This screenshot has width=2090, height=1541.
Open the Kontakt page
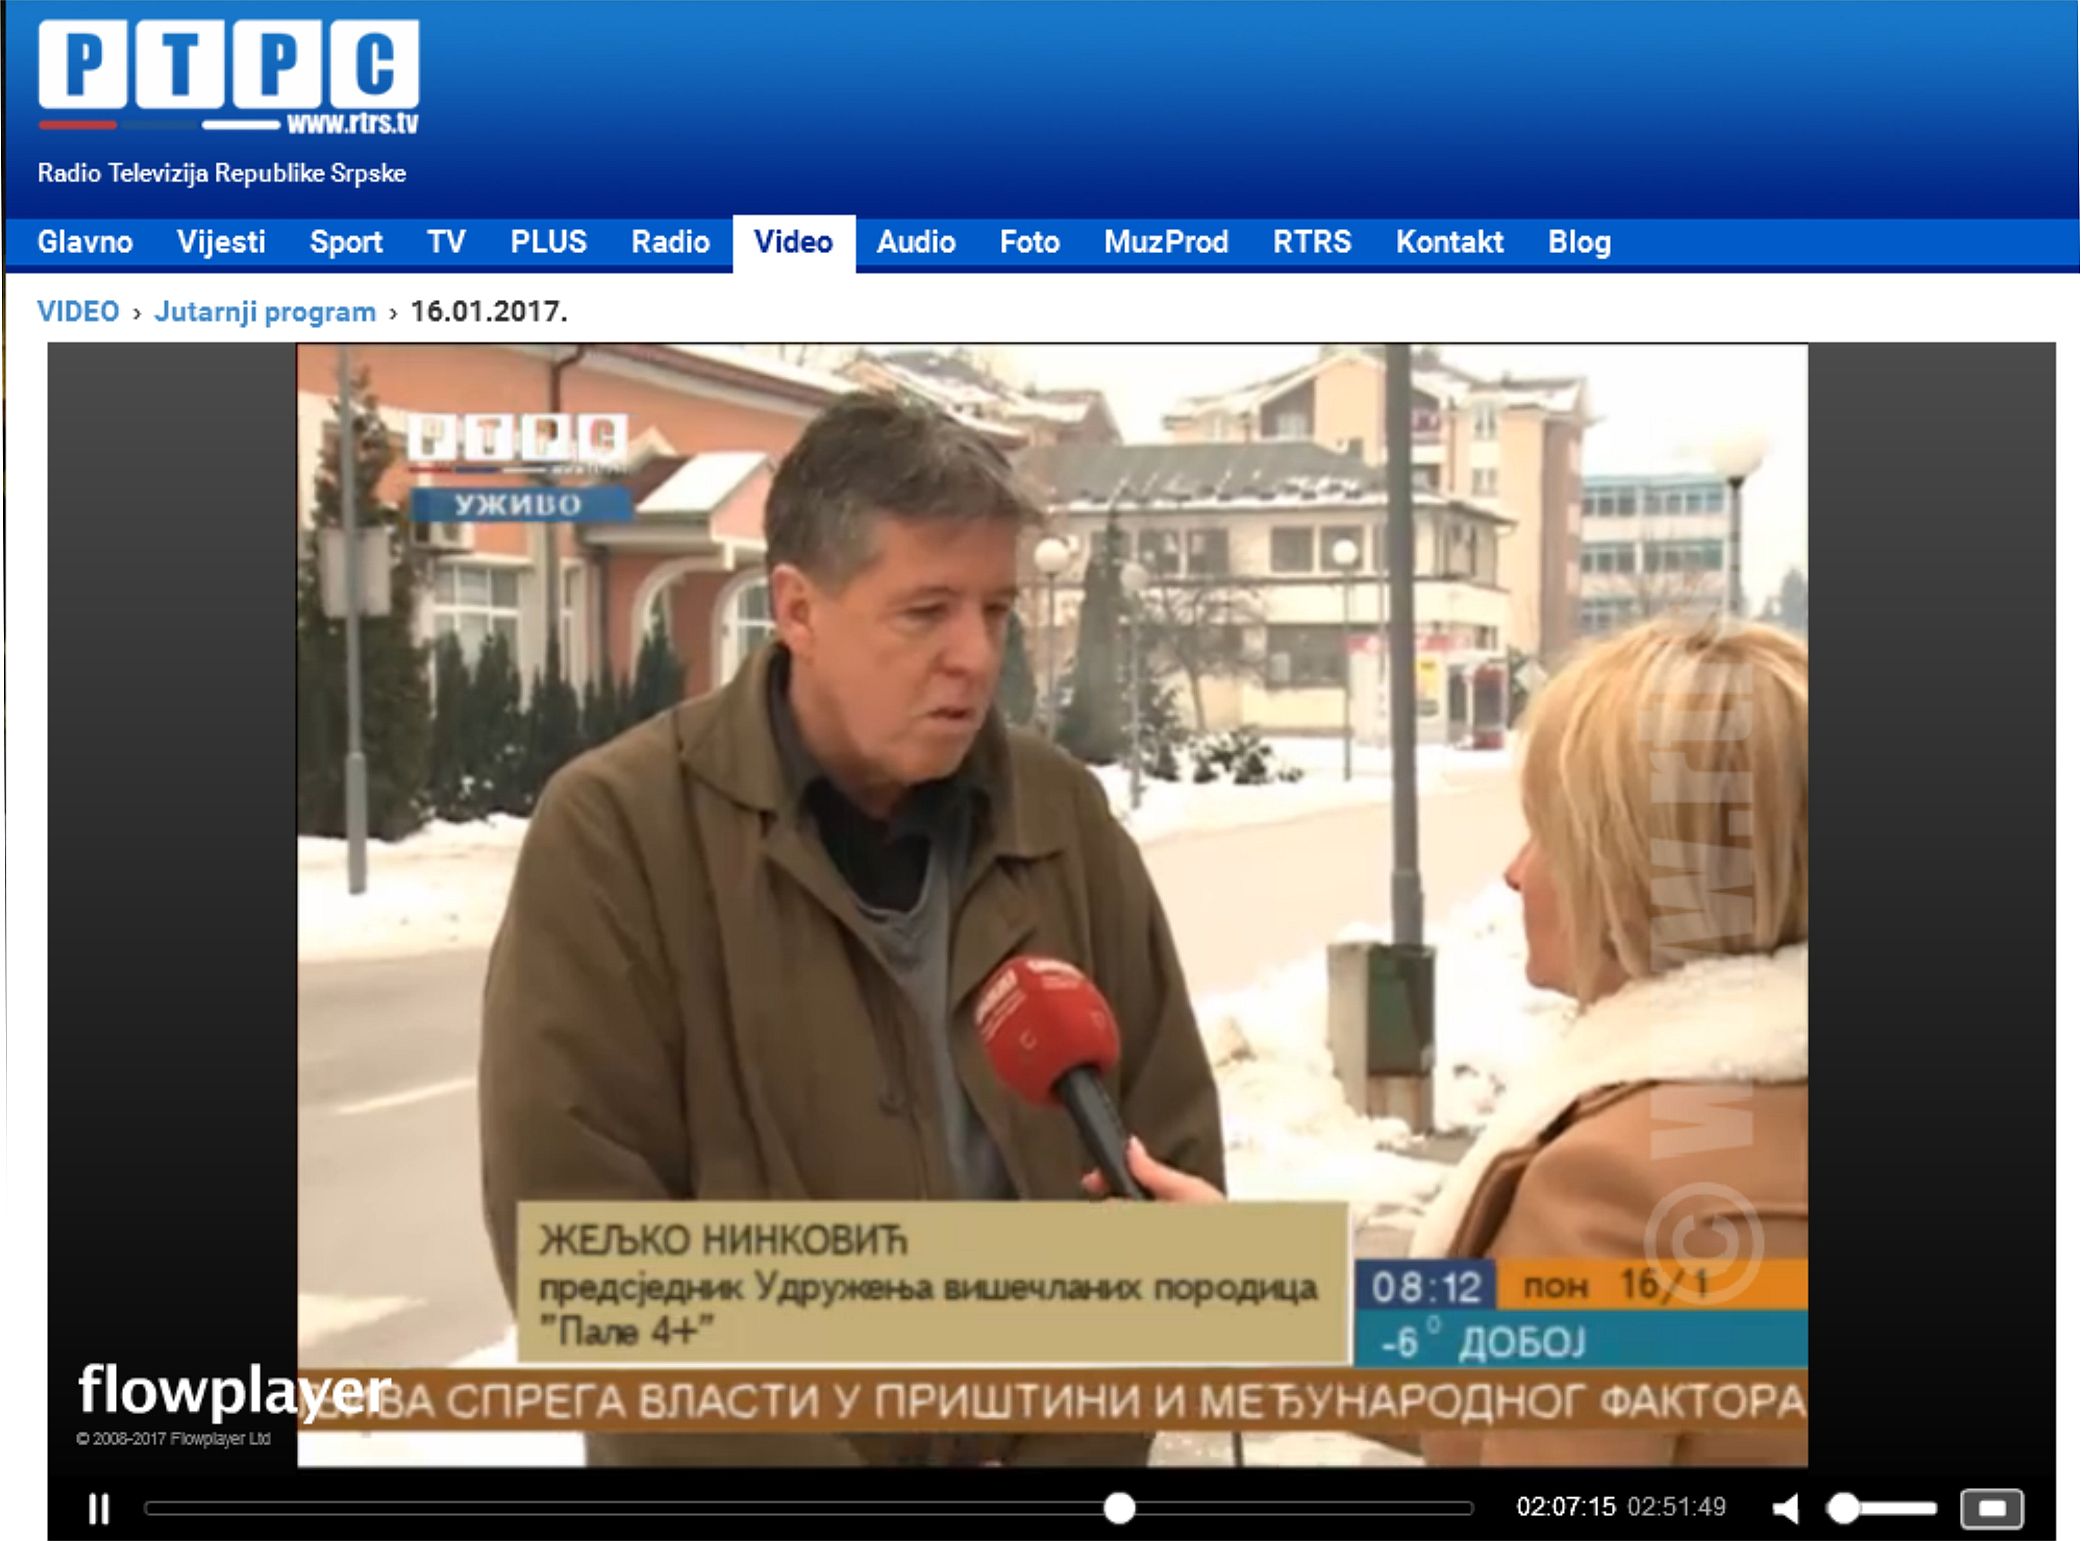click(1449, 242)
